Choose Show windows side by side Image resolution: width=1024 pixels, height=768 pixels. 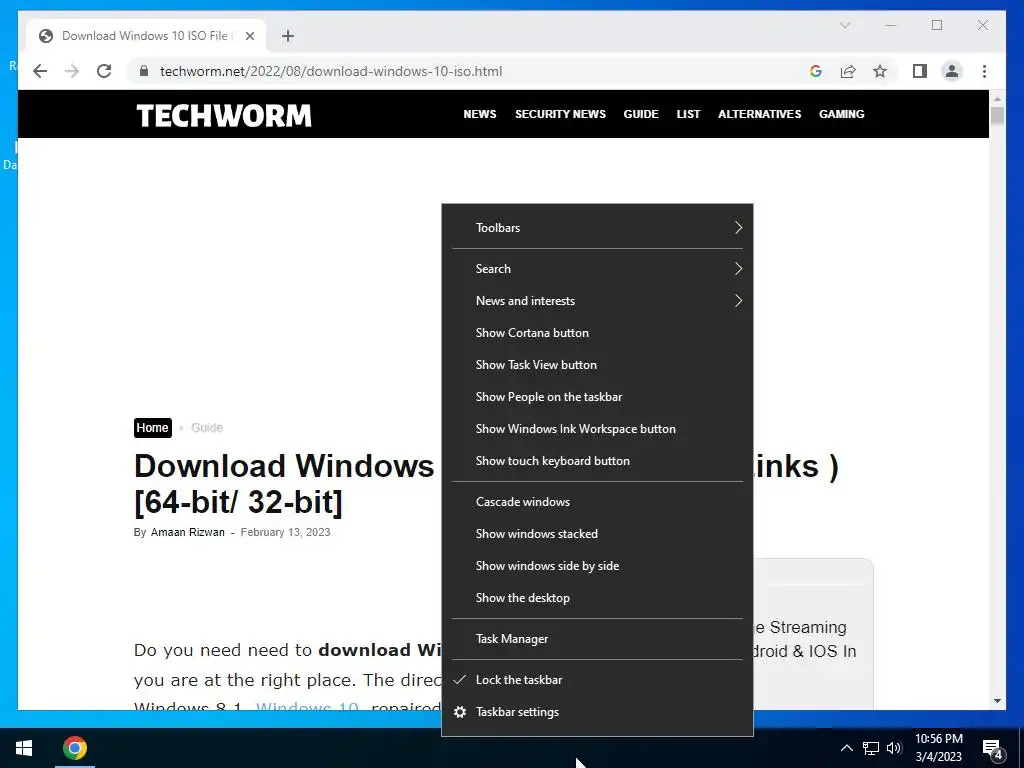tap(598, 566)
